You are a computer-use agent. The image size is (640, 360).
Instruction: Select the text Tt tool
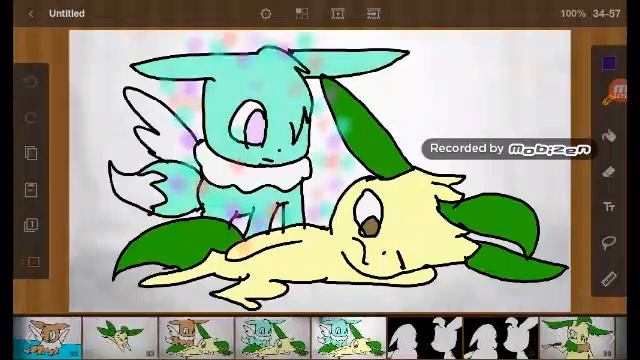click(609, 207)
